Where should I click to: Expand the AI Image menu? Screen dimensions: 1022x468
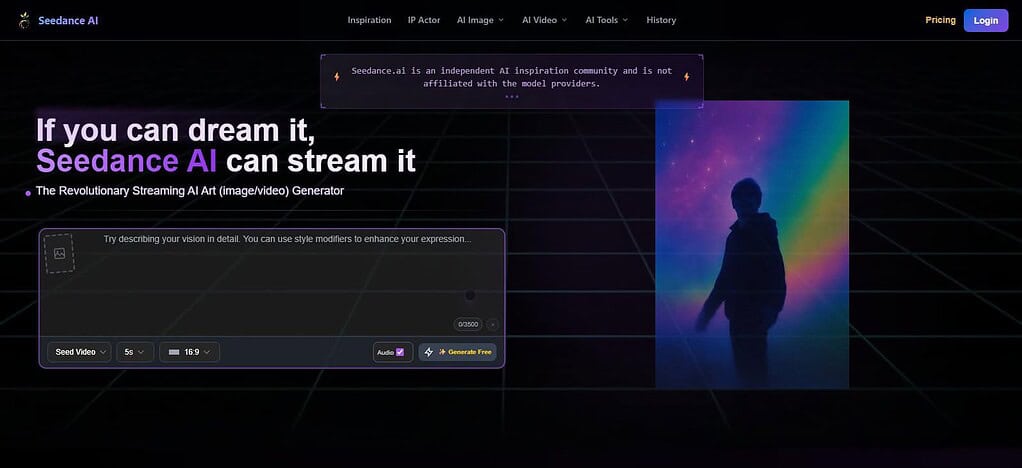(480, 20)
